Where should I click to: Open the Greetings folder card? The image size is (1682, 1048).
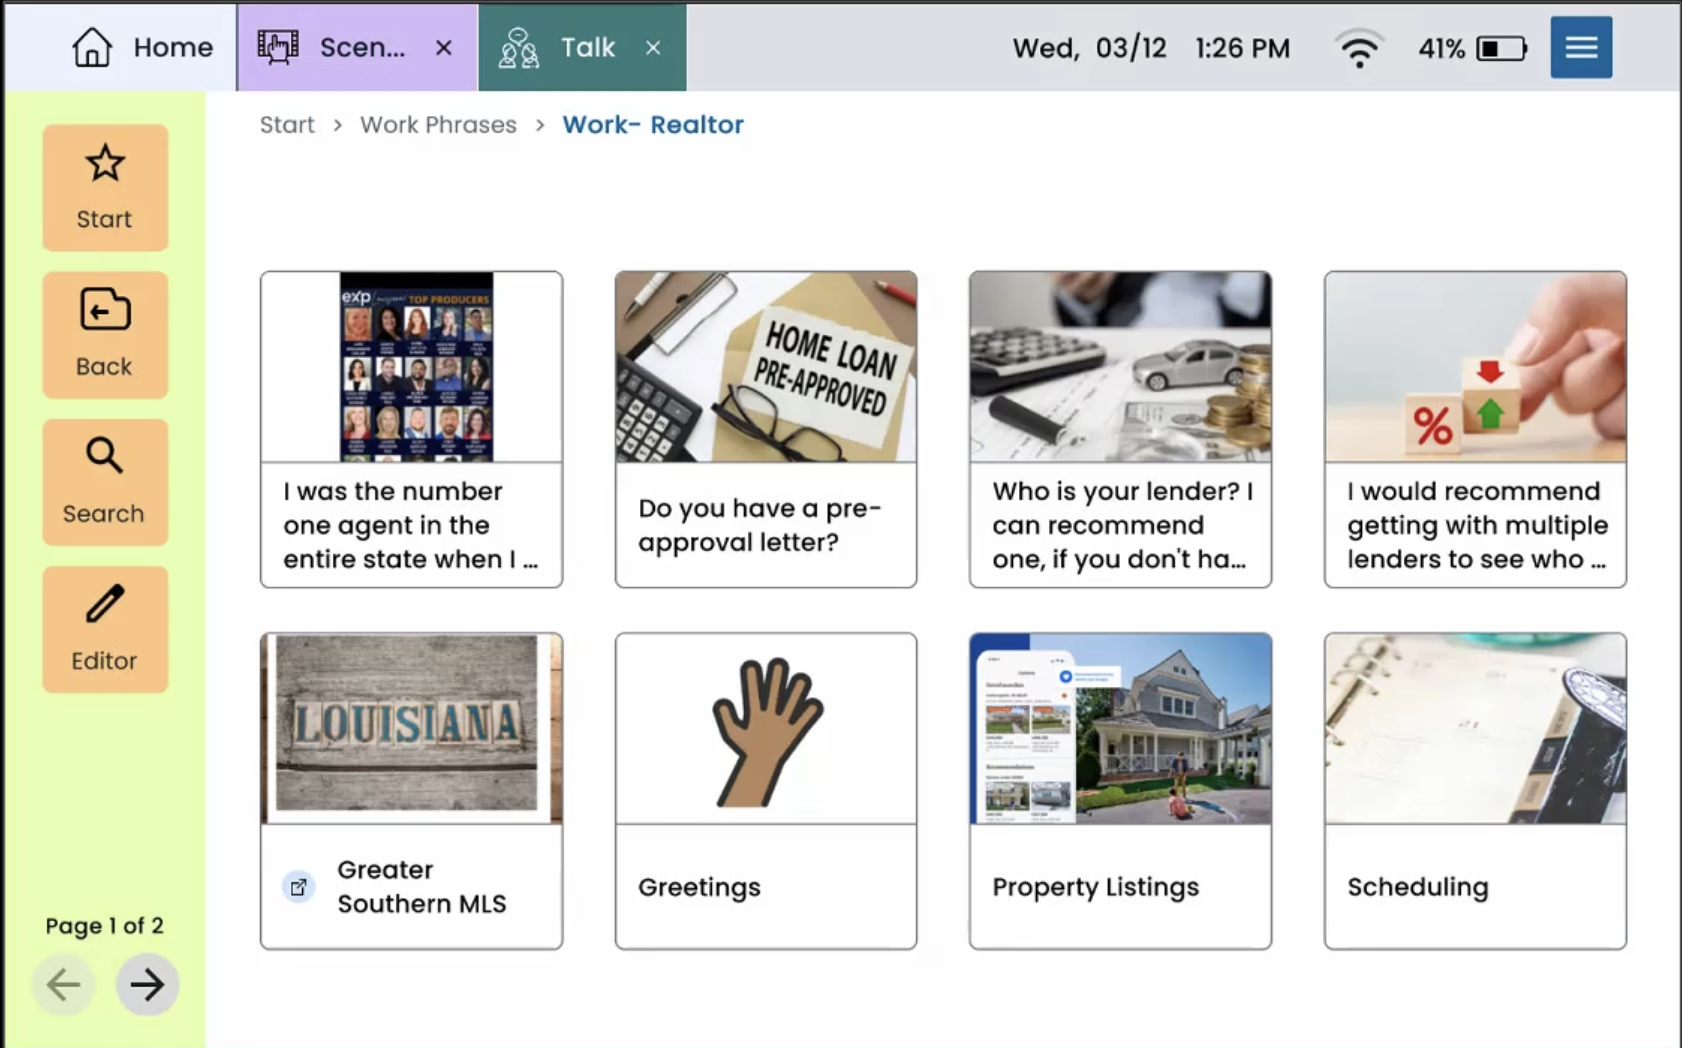[x=765, y=790]
